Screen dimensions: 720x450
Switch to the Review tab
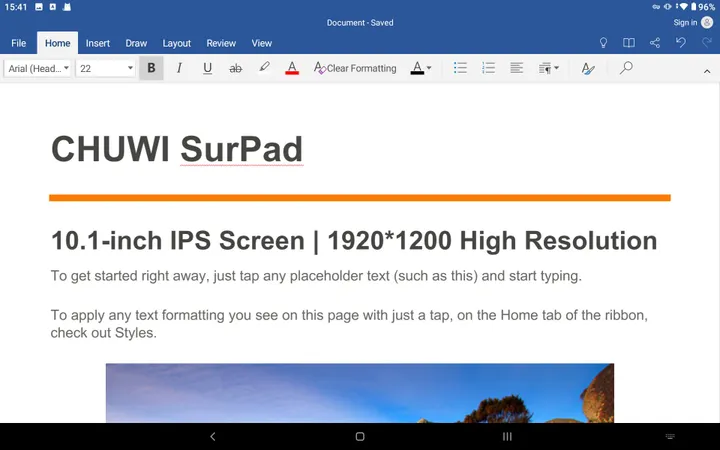pyautogui.click(x=221, y=43)
